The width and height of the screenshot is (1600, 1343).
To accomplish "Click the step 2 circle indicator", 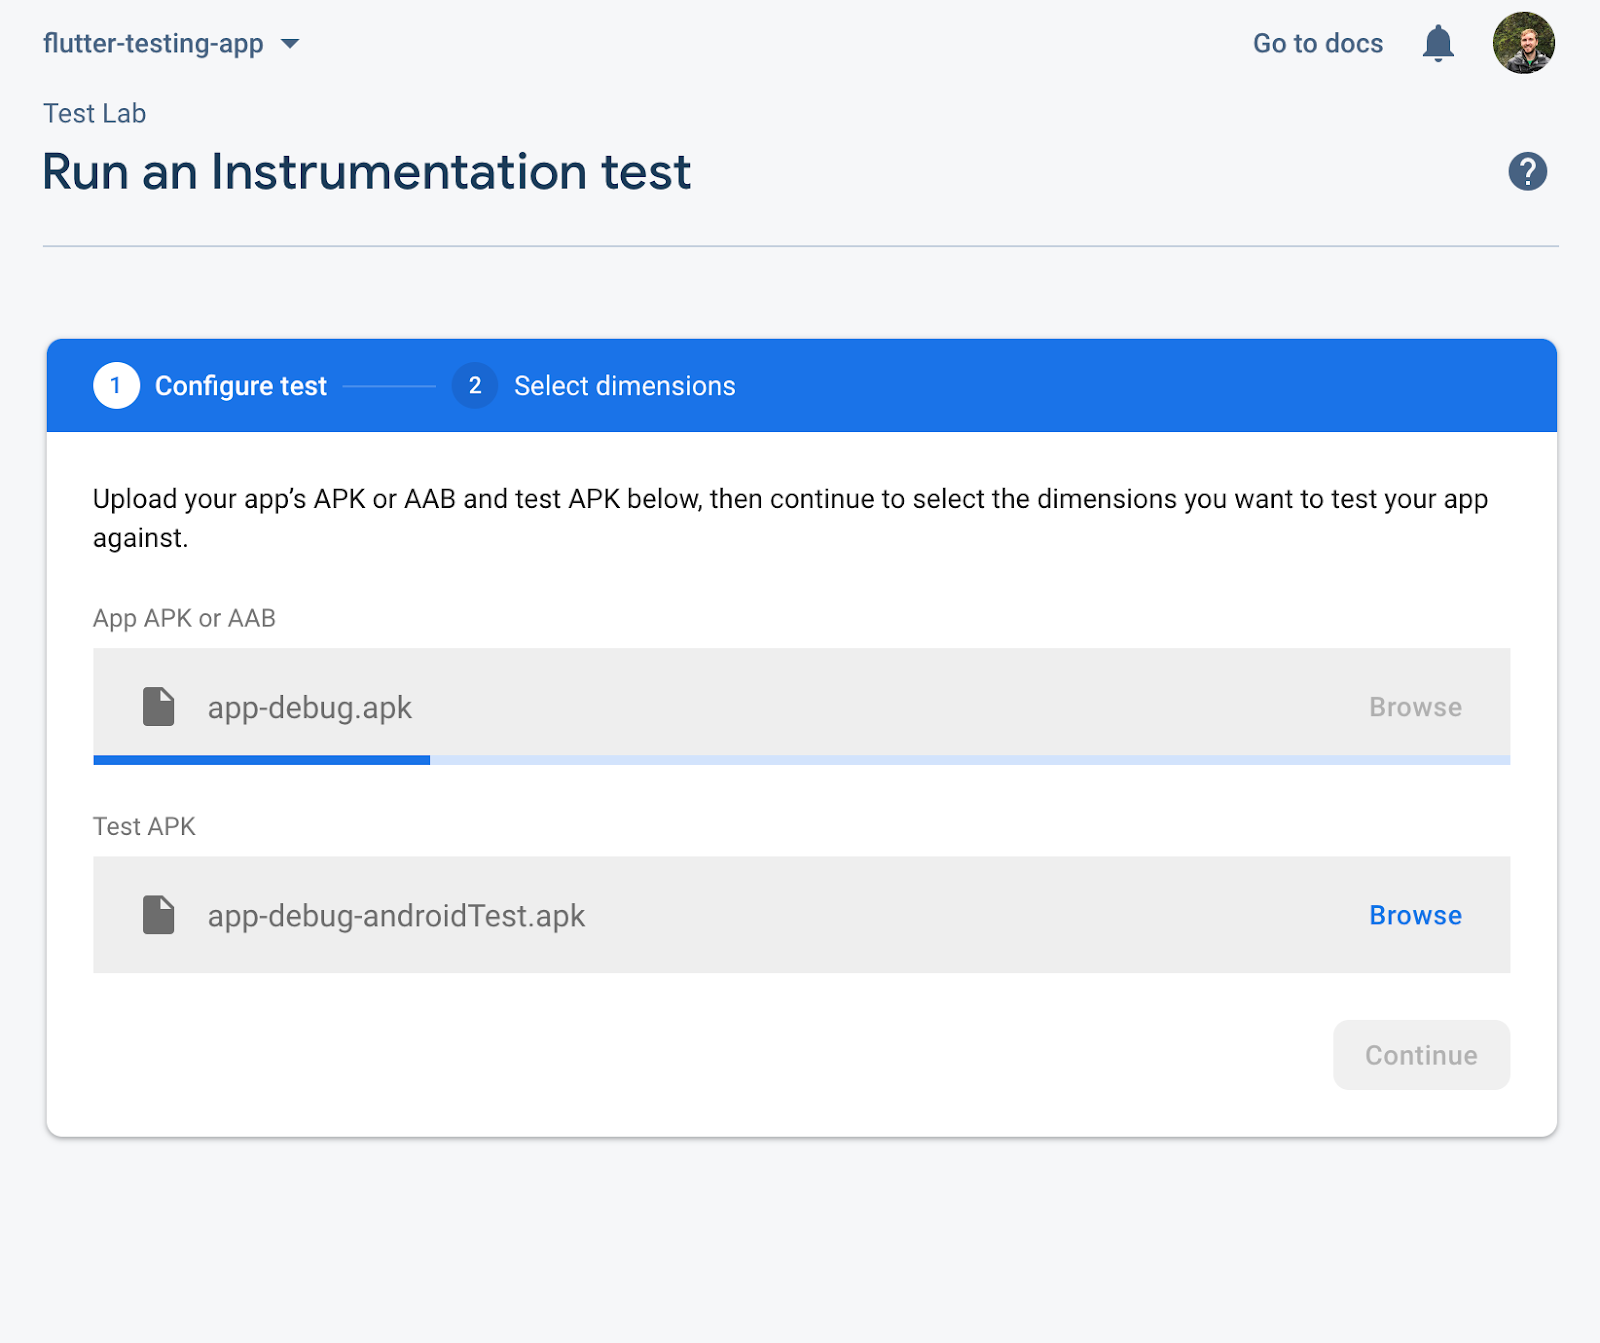I will click(x=475, y=386).
